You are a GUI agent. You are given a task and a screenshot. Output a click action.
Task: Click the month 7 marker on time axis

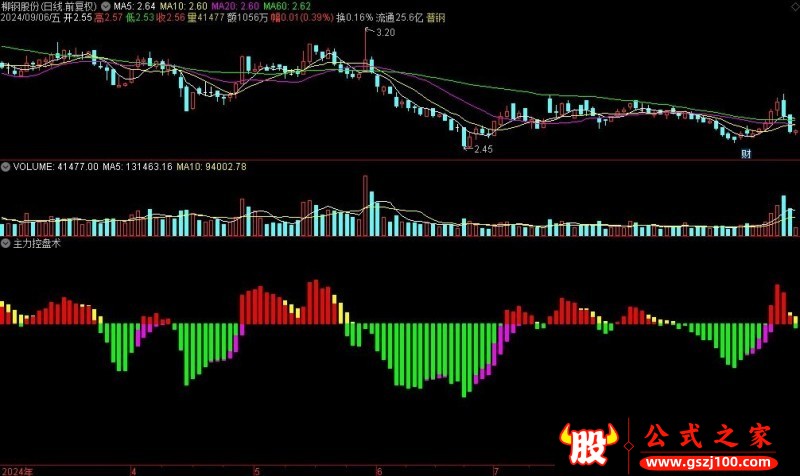click(x=495, y=471)
